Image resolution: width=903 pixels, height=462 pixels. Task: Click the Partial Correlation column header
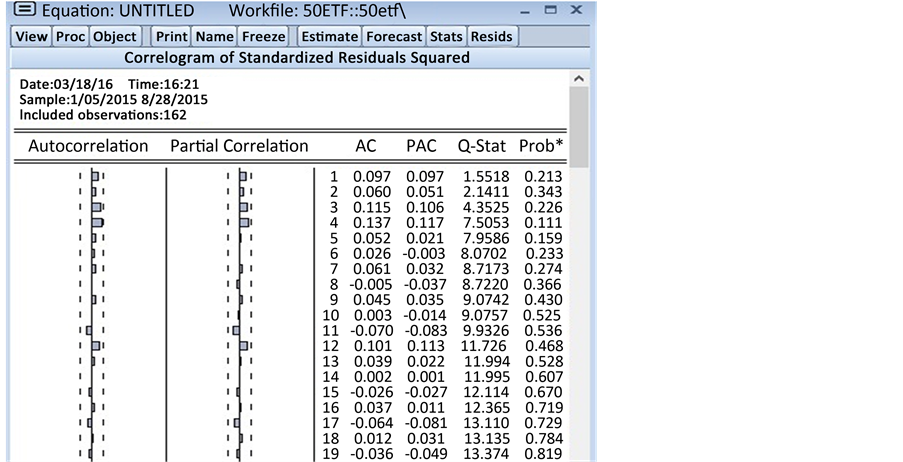239,146
